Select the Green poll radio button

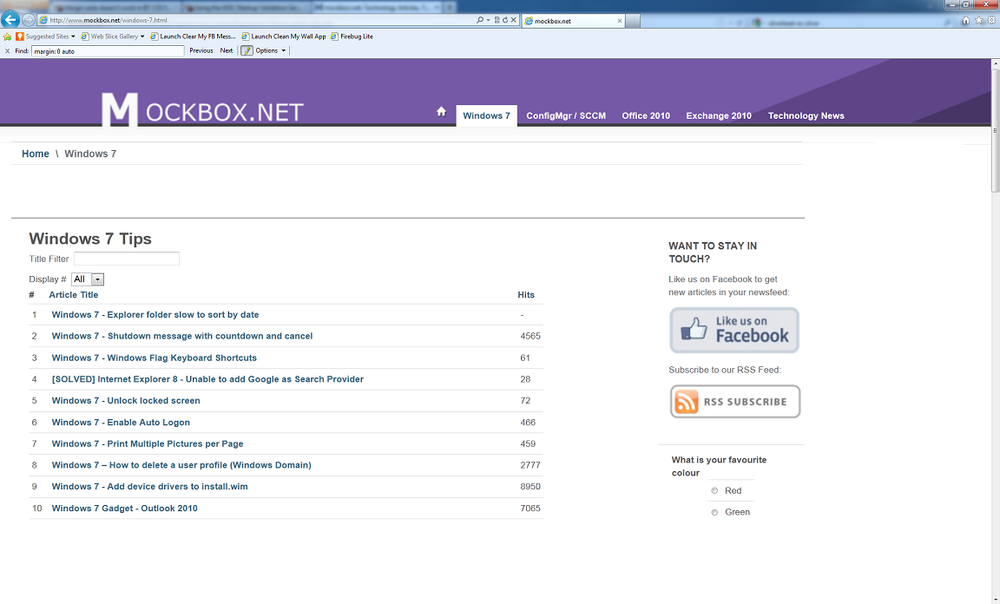(714, 512)
